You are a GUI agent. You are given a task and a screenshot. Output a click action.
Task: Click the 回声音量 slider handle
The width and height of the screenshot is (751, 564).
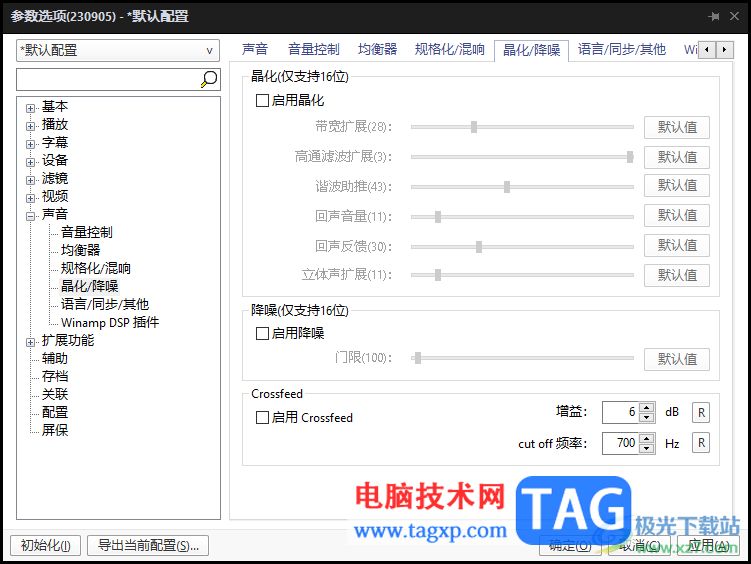[x=438, y=217]
